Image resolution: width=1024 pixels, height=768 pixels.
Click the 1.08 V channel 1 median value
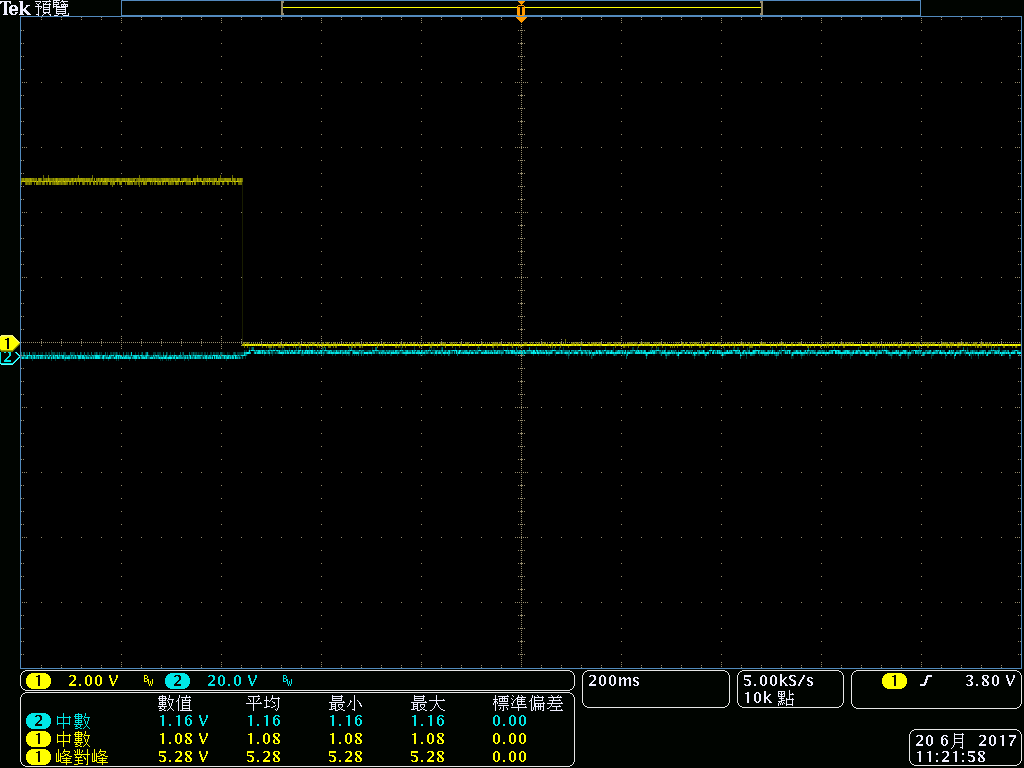pos(184,739)
